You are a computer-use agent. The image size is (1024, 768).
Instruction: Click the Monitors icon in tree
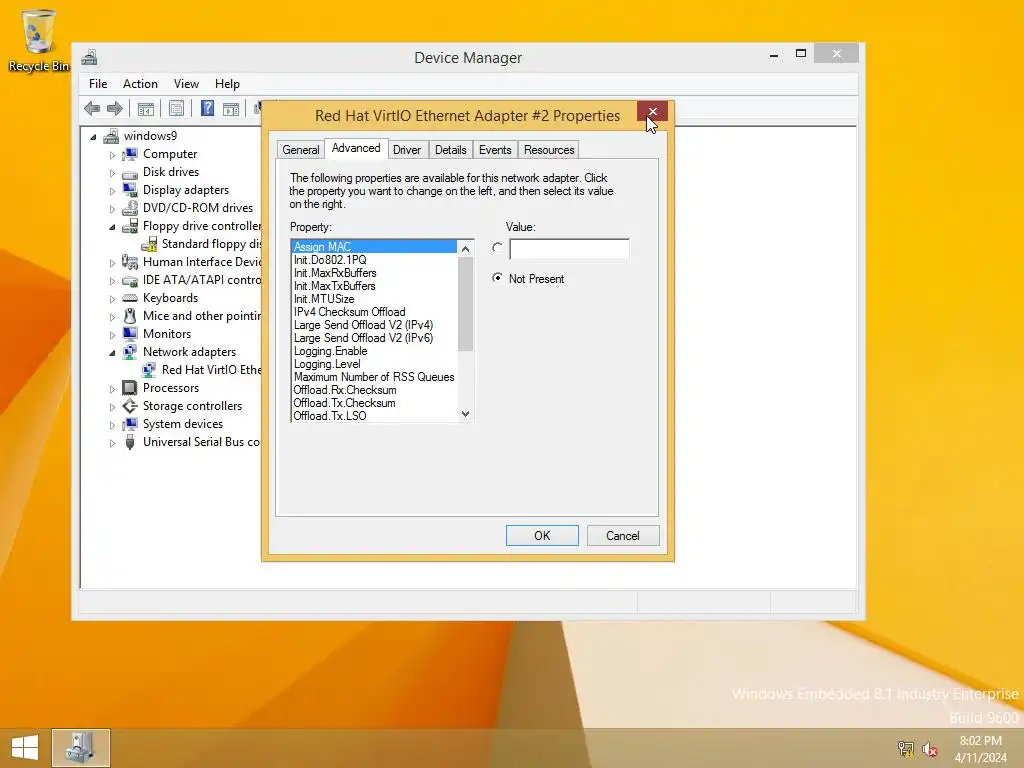(x=130, y=334)
